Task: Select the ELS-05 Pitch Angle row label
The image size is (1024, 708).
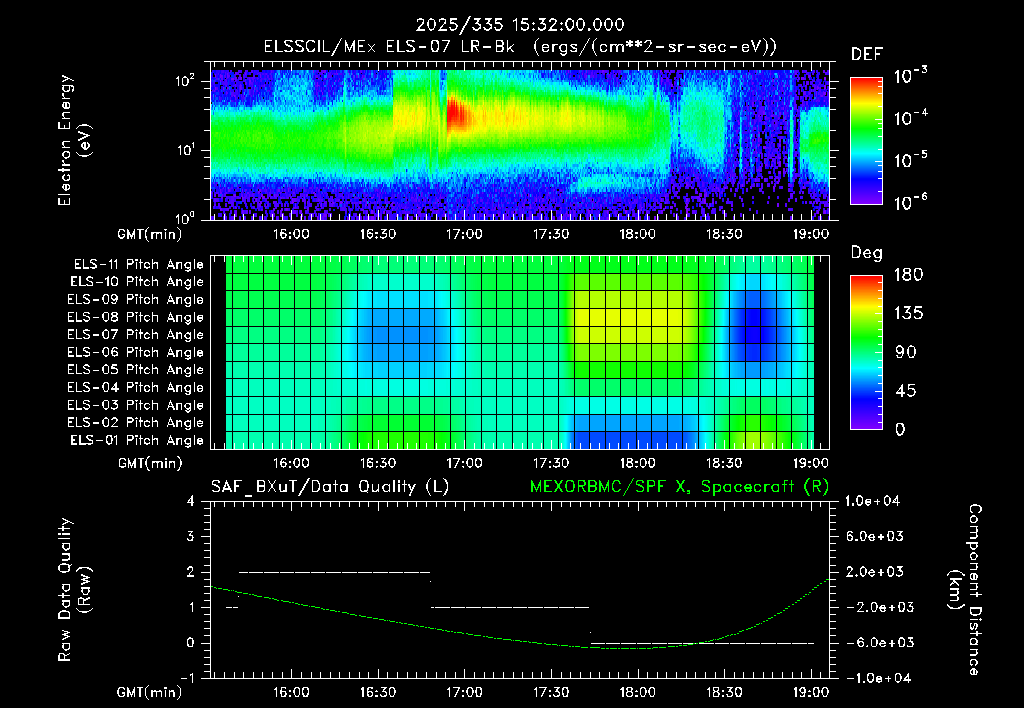Action: click(135, 370)
